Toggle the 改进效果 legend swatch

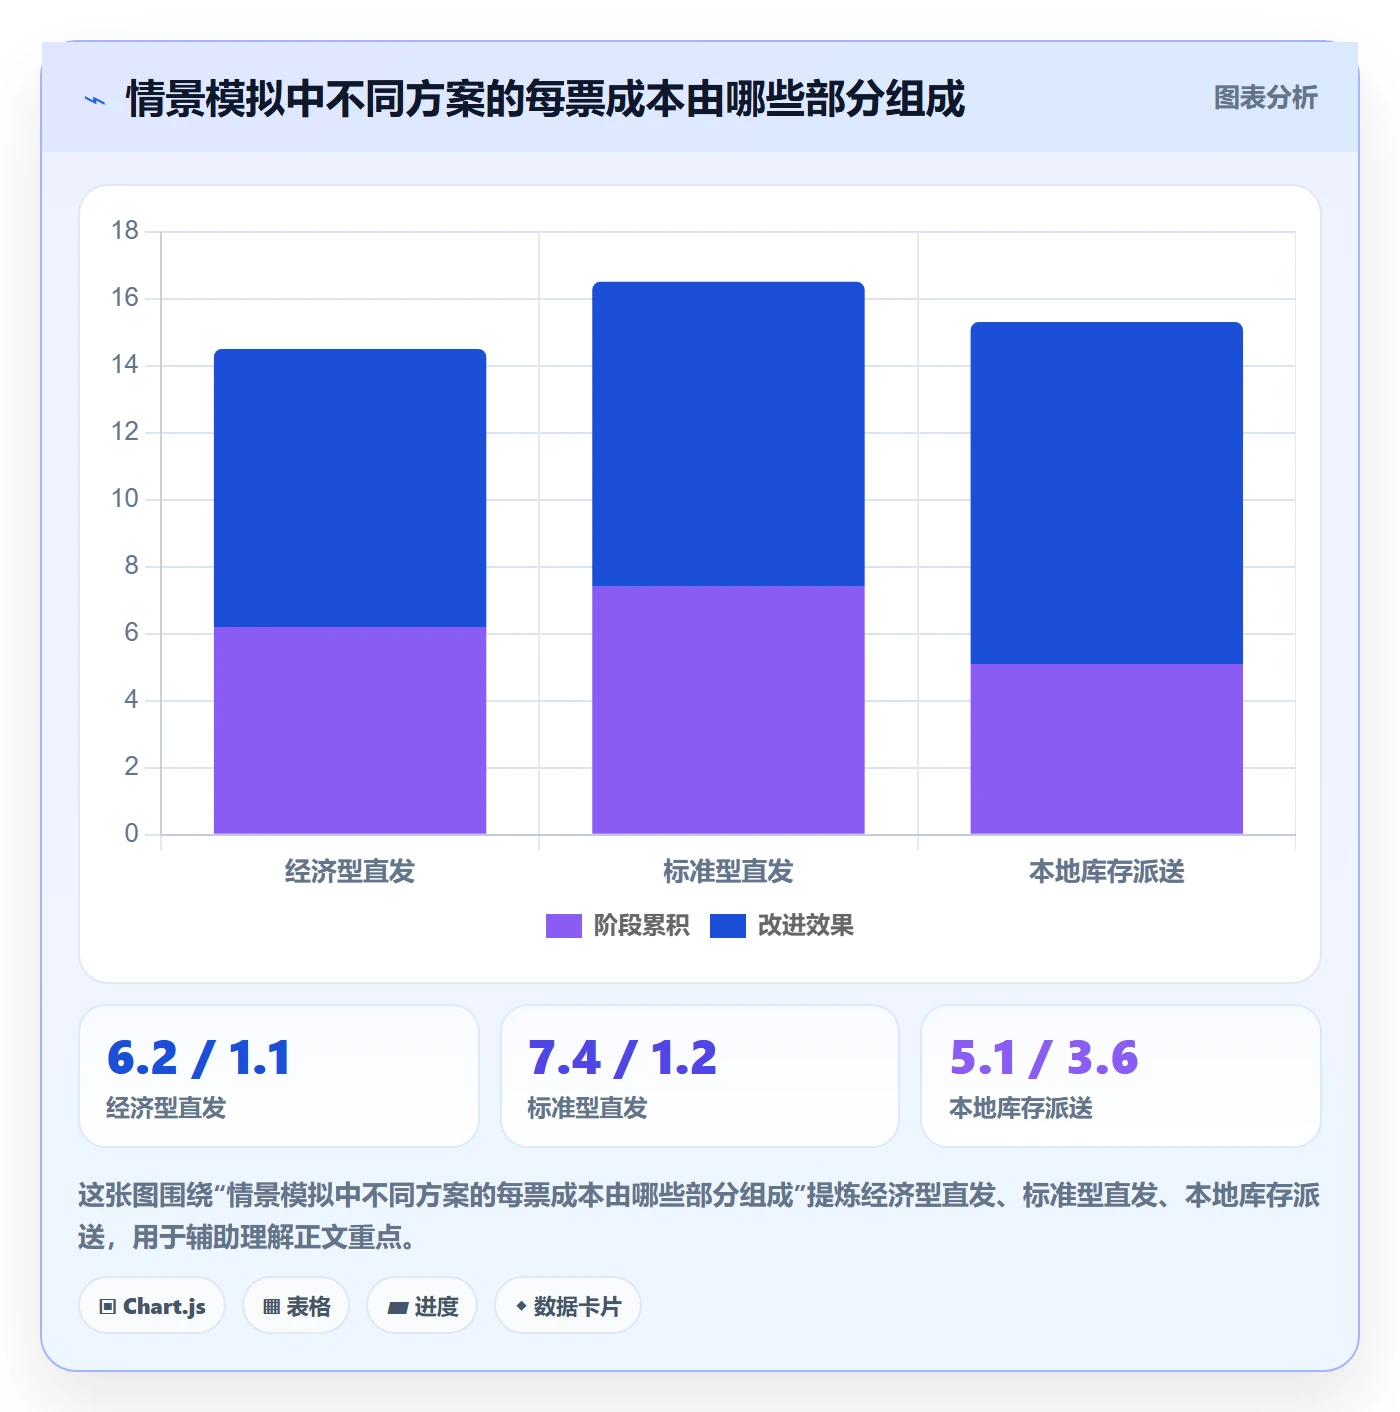point(728,926)
